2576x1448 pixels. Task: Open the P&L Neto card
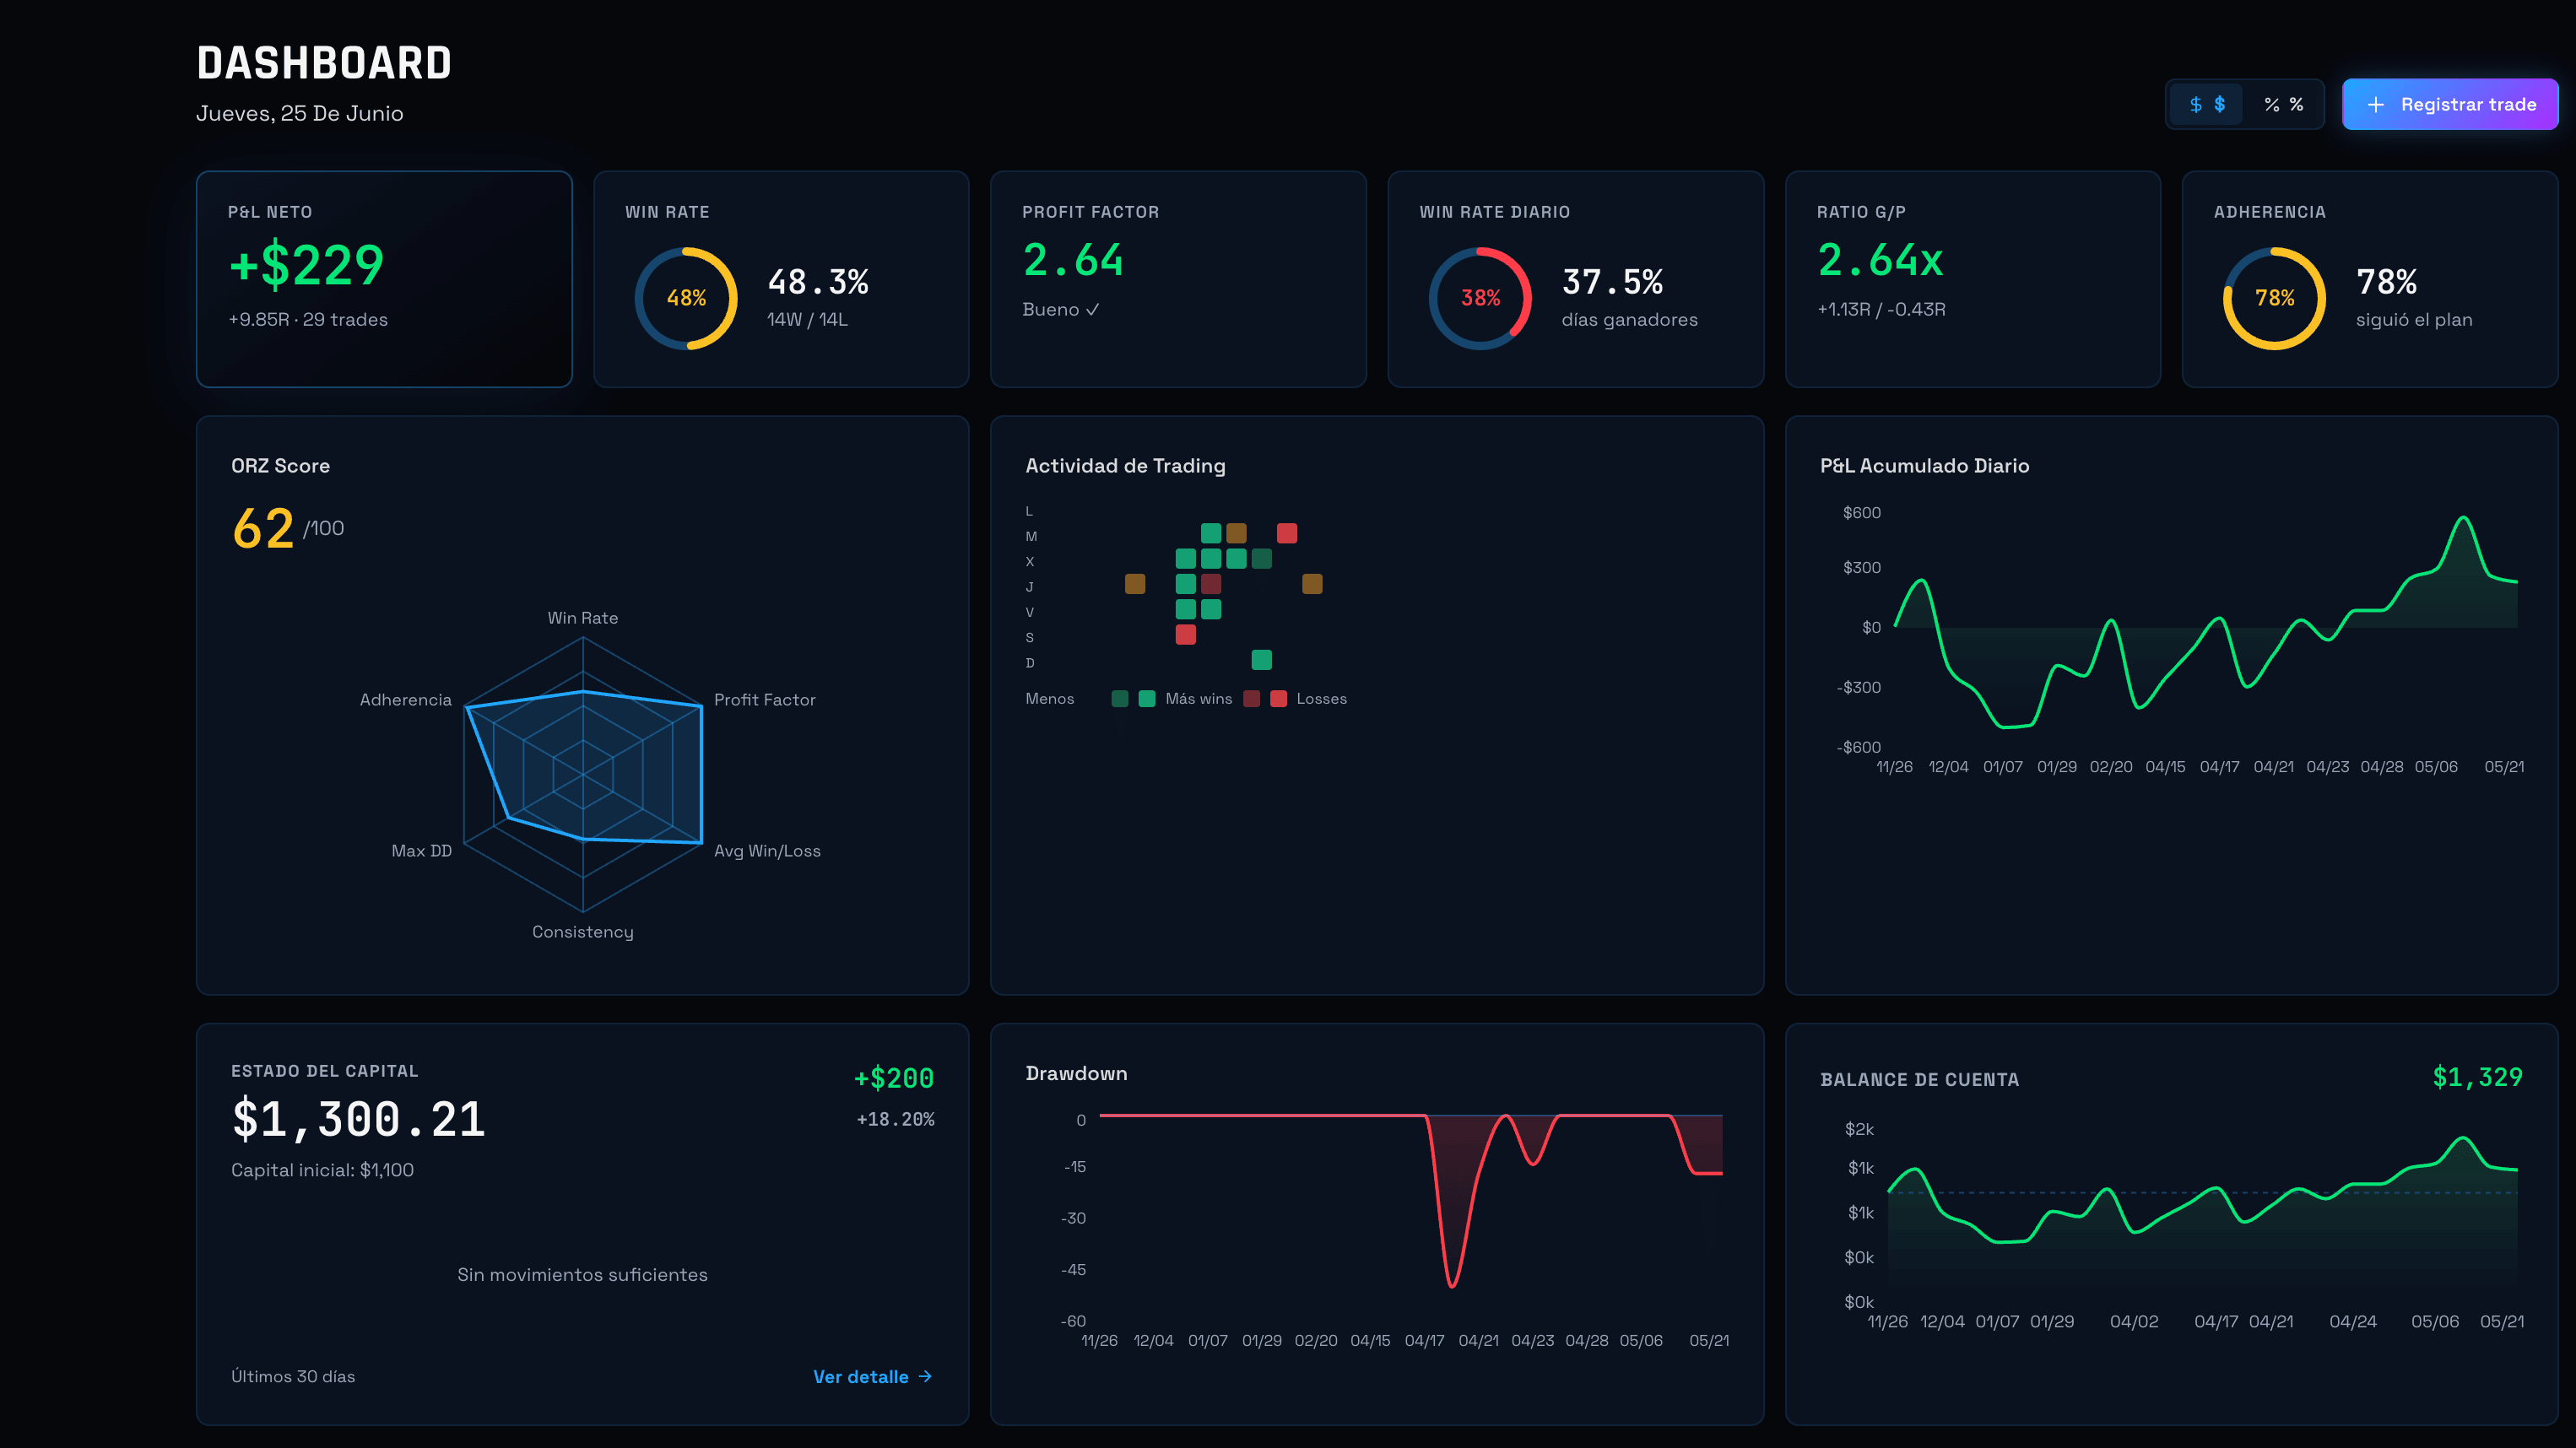(x=384, y=279)
